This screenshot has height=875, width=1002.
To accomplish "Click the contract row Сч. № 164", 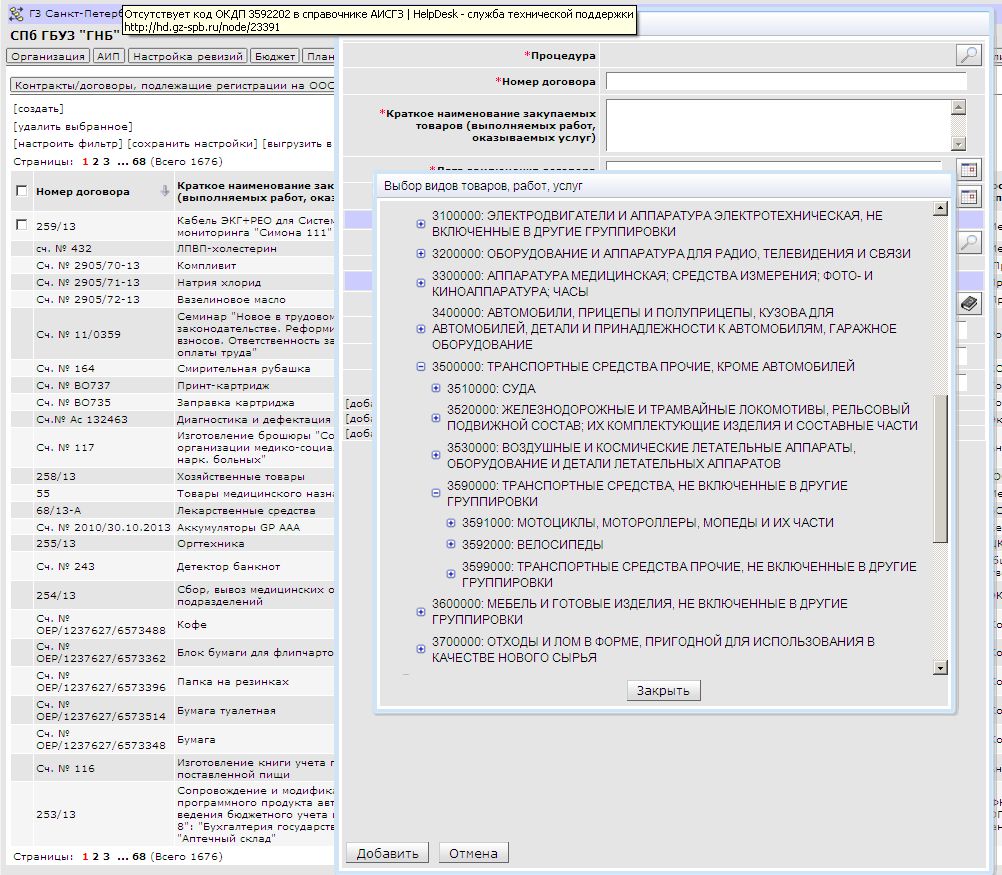I will (173, 368).
